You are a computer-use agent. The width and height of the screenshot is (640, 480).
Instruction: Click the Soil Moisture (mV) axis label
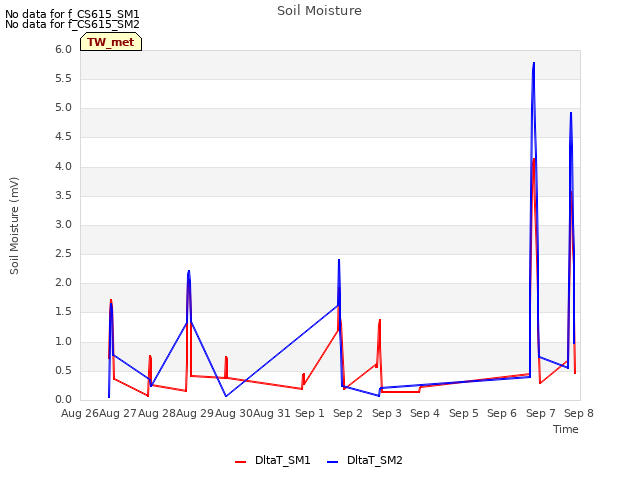tap(14, 226)
